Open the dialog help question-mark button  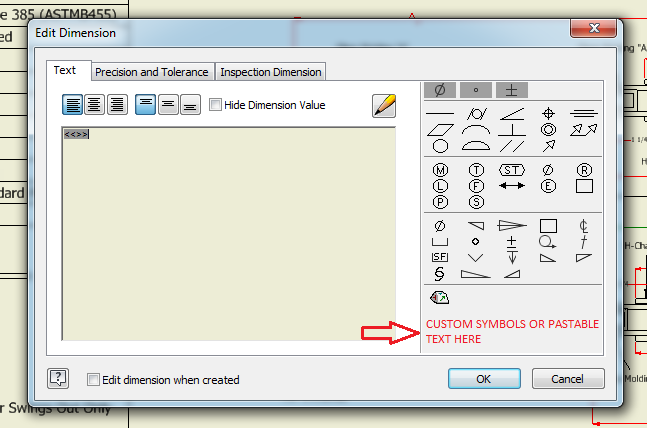[x=58, y=378]
